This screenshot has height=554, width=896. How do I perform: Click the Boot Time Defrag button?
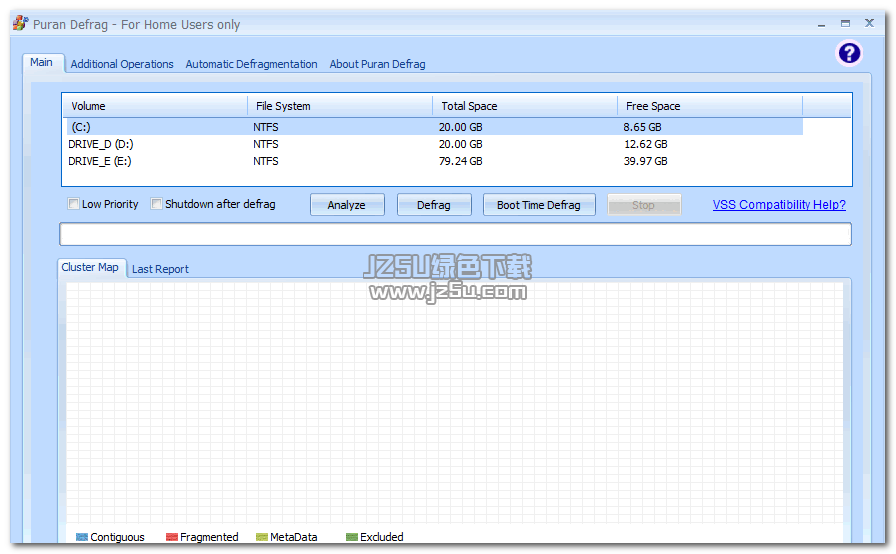539,204
